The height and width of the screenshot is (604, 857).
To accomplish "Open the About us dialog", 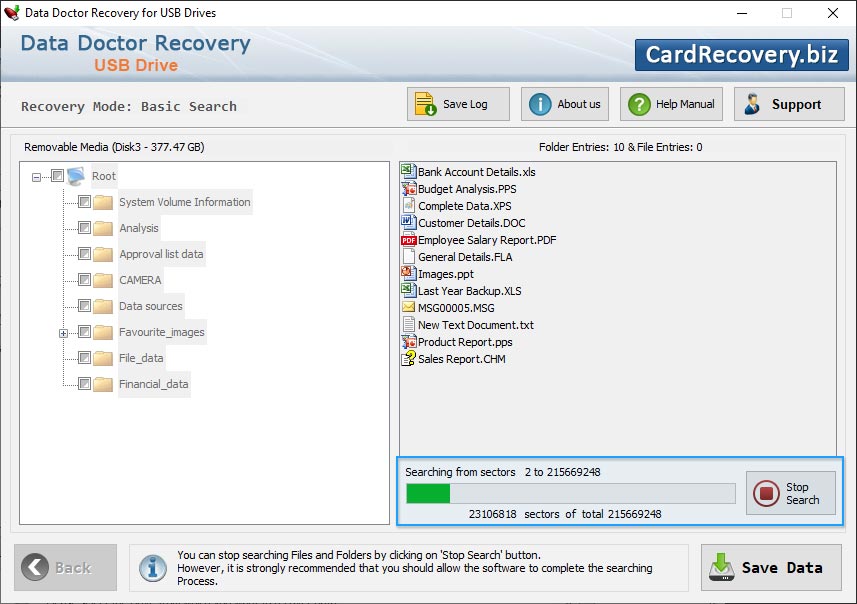I will point(565,104).
